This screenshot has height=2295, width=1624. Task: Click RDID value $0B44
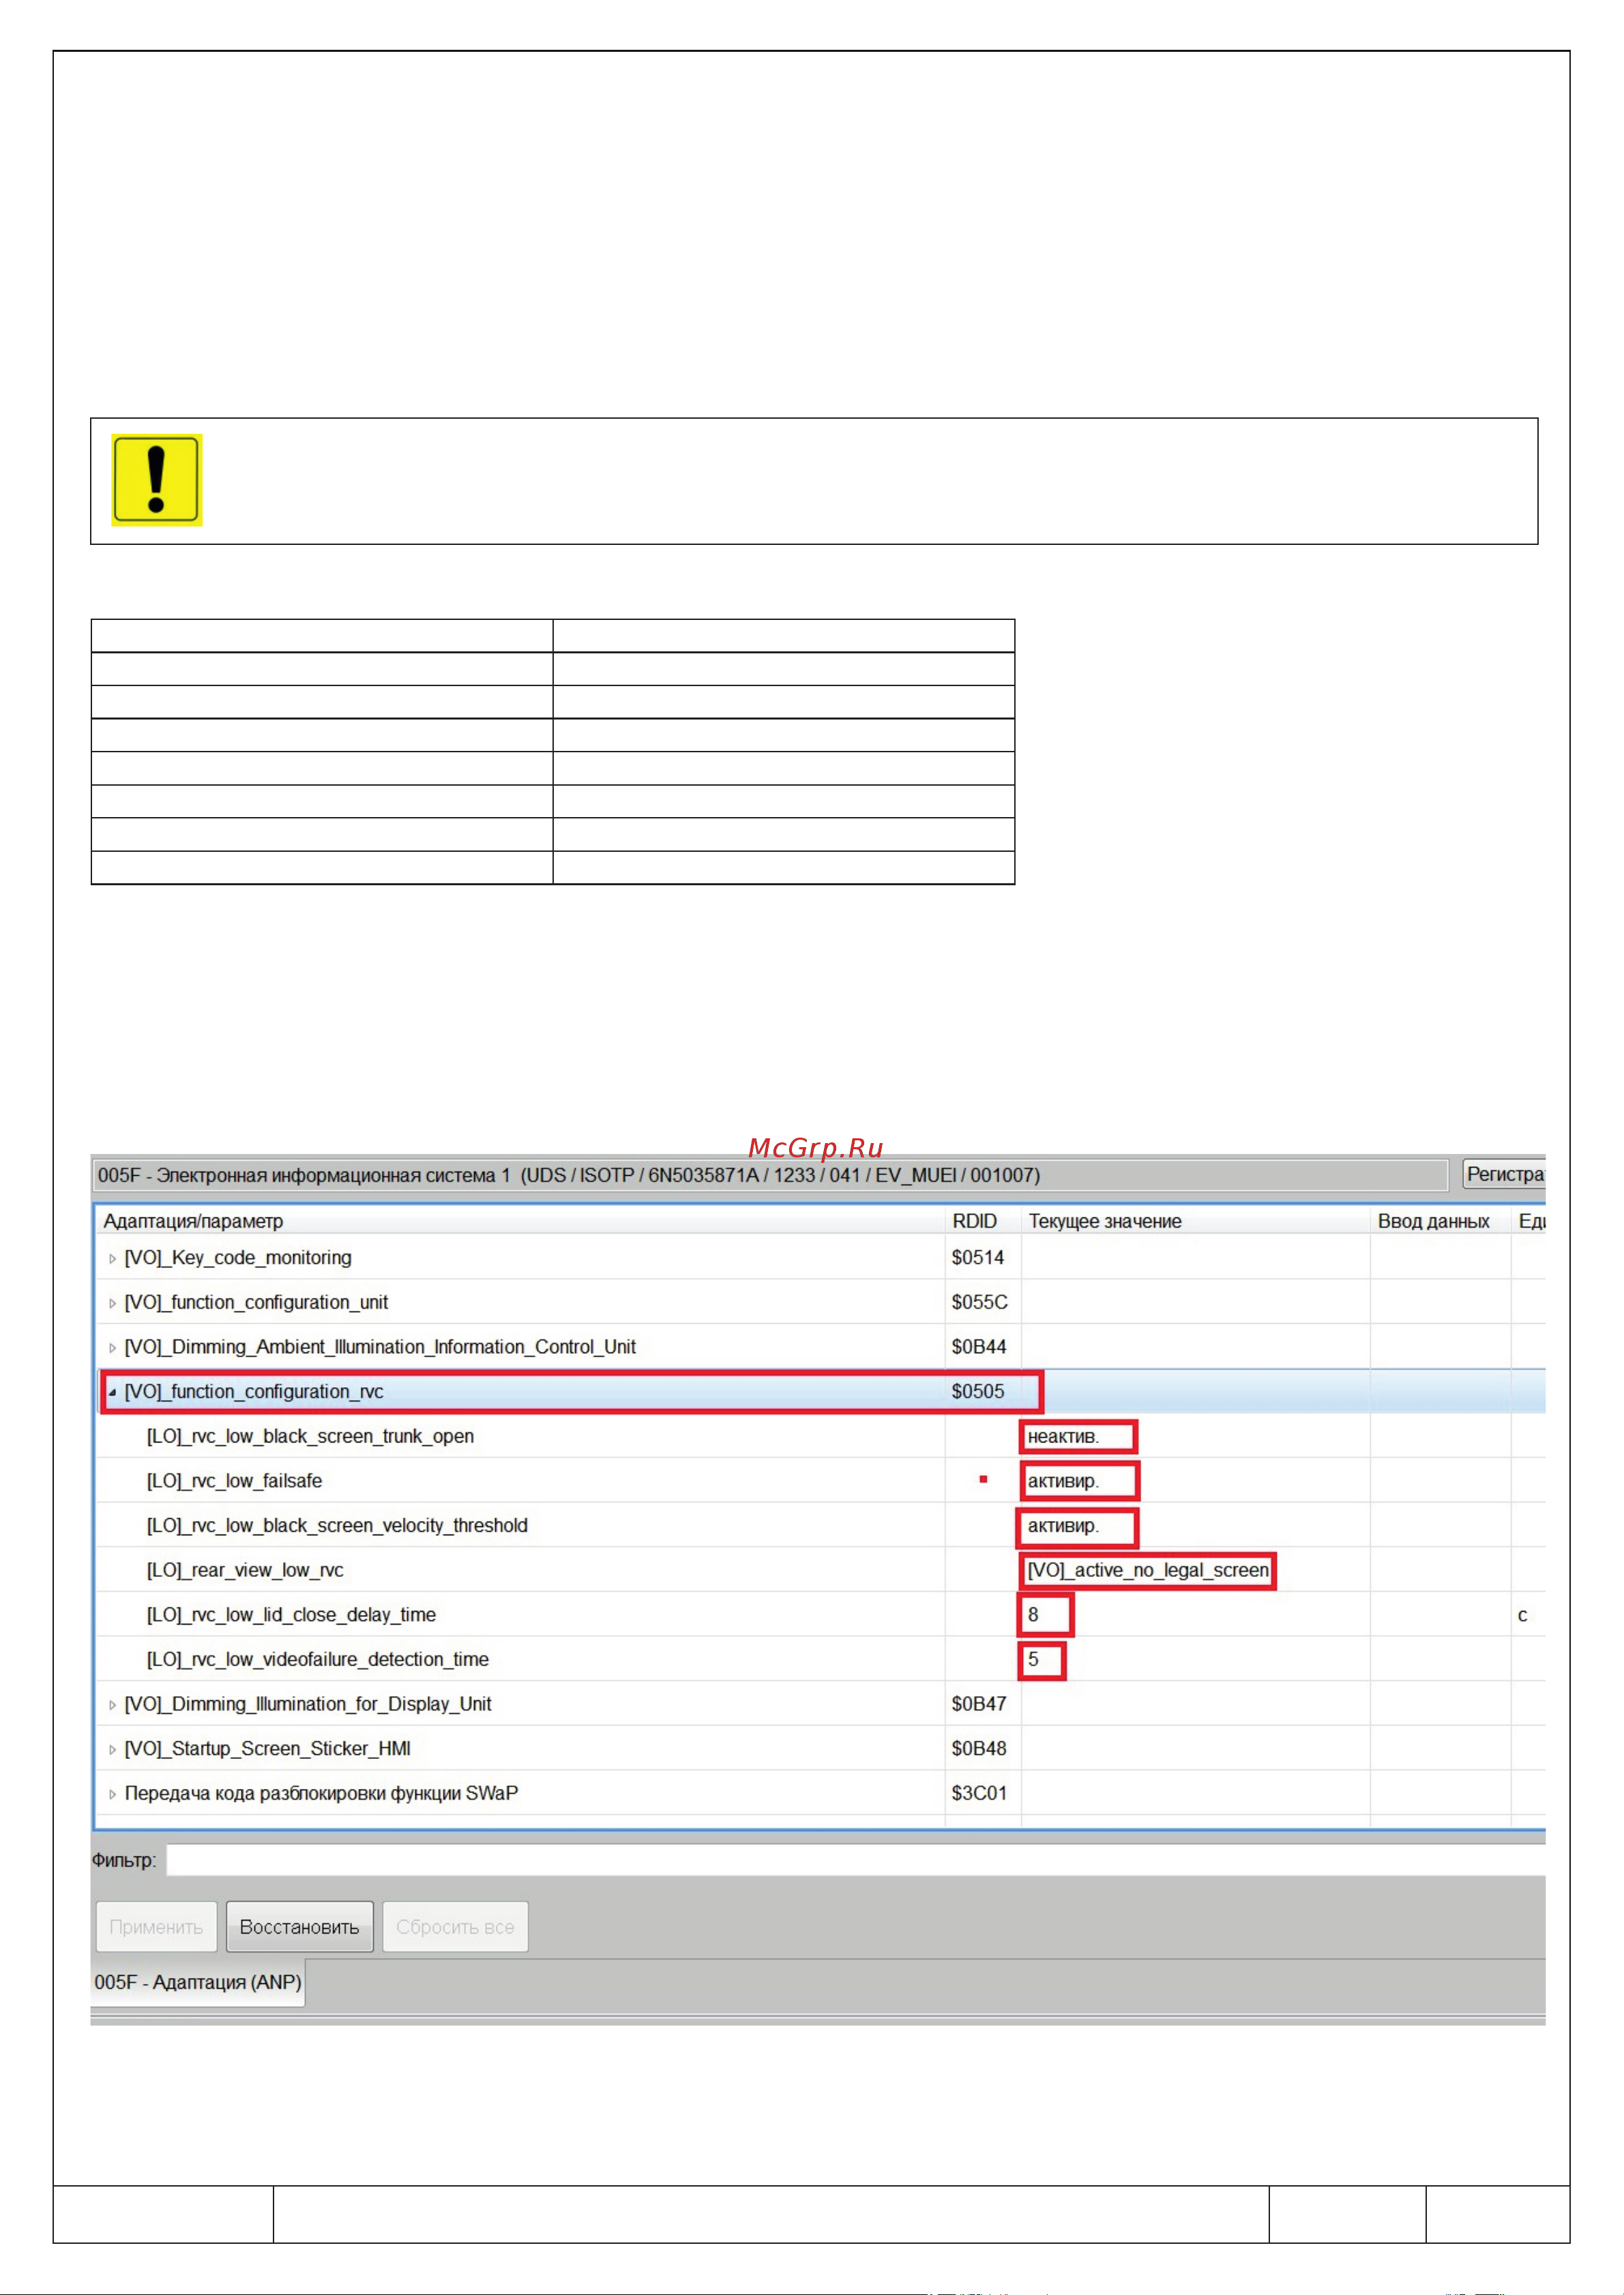click(x=978, y=1347)
